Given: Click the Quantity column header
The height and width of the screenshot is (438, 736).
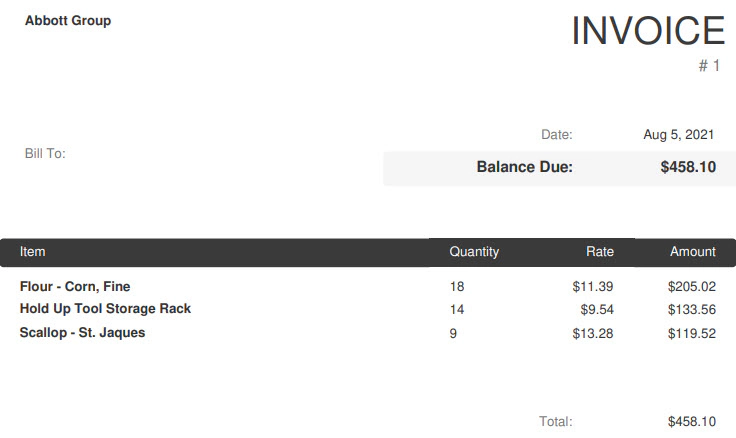Looking at the screenshot, I should pyautogui.click(x=474, y=252).
